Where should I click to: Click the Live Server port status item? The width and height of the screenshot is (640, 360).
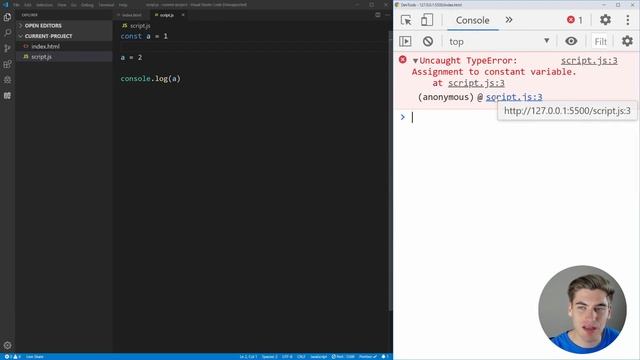point(343,357)
